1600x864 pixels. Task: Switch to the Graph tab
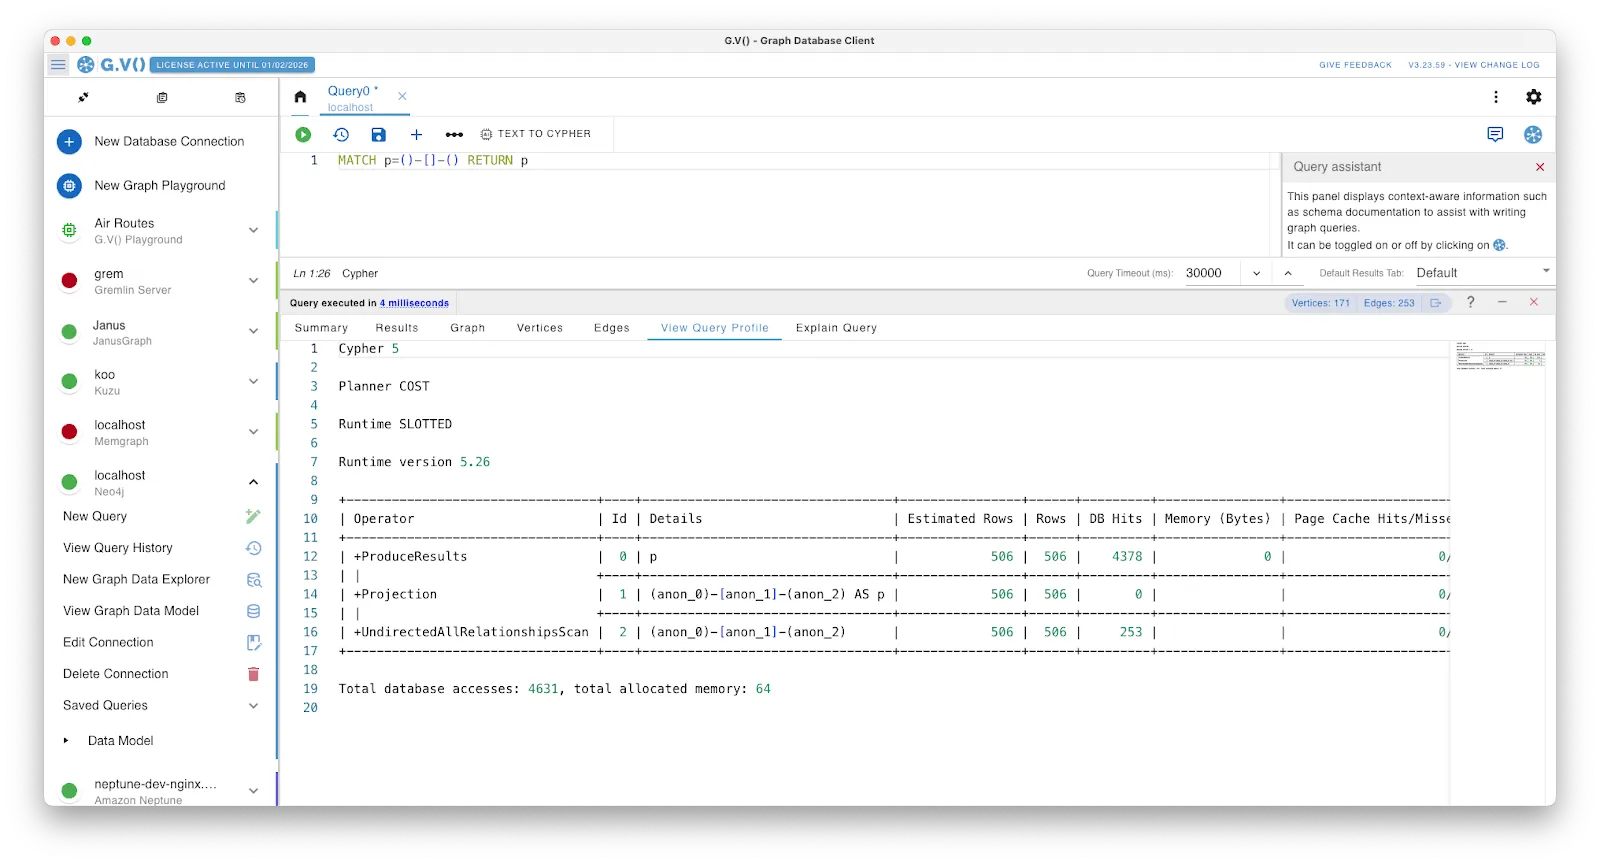(467, 328)
